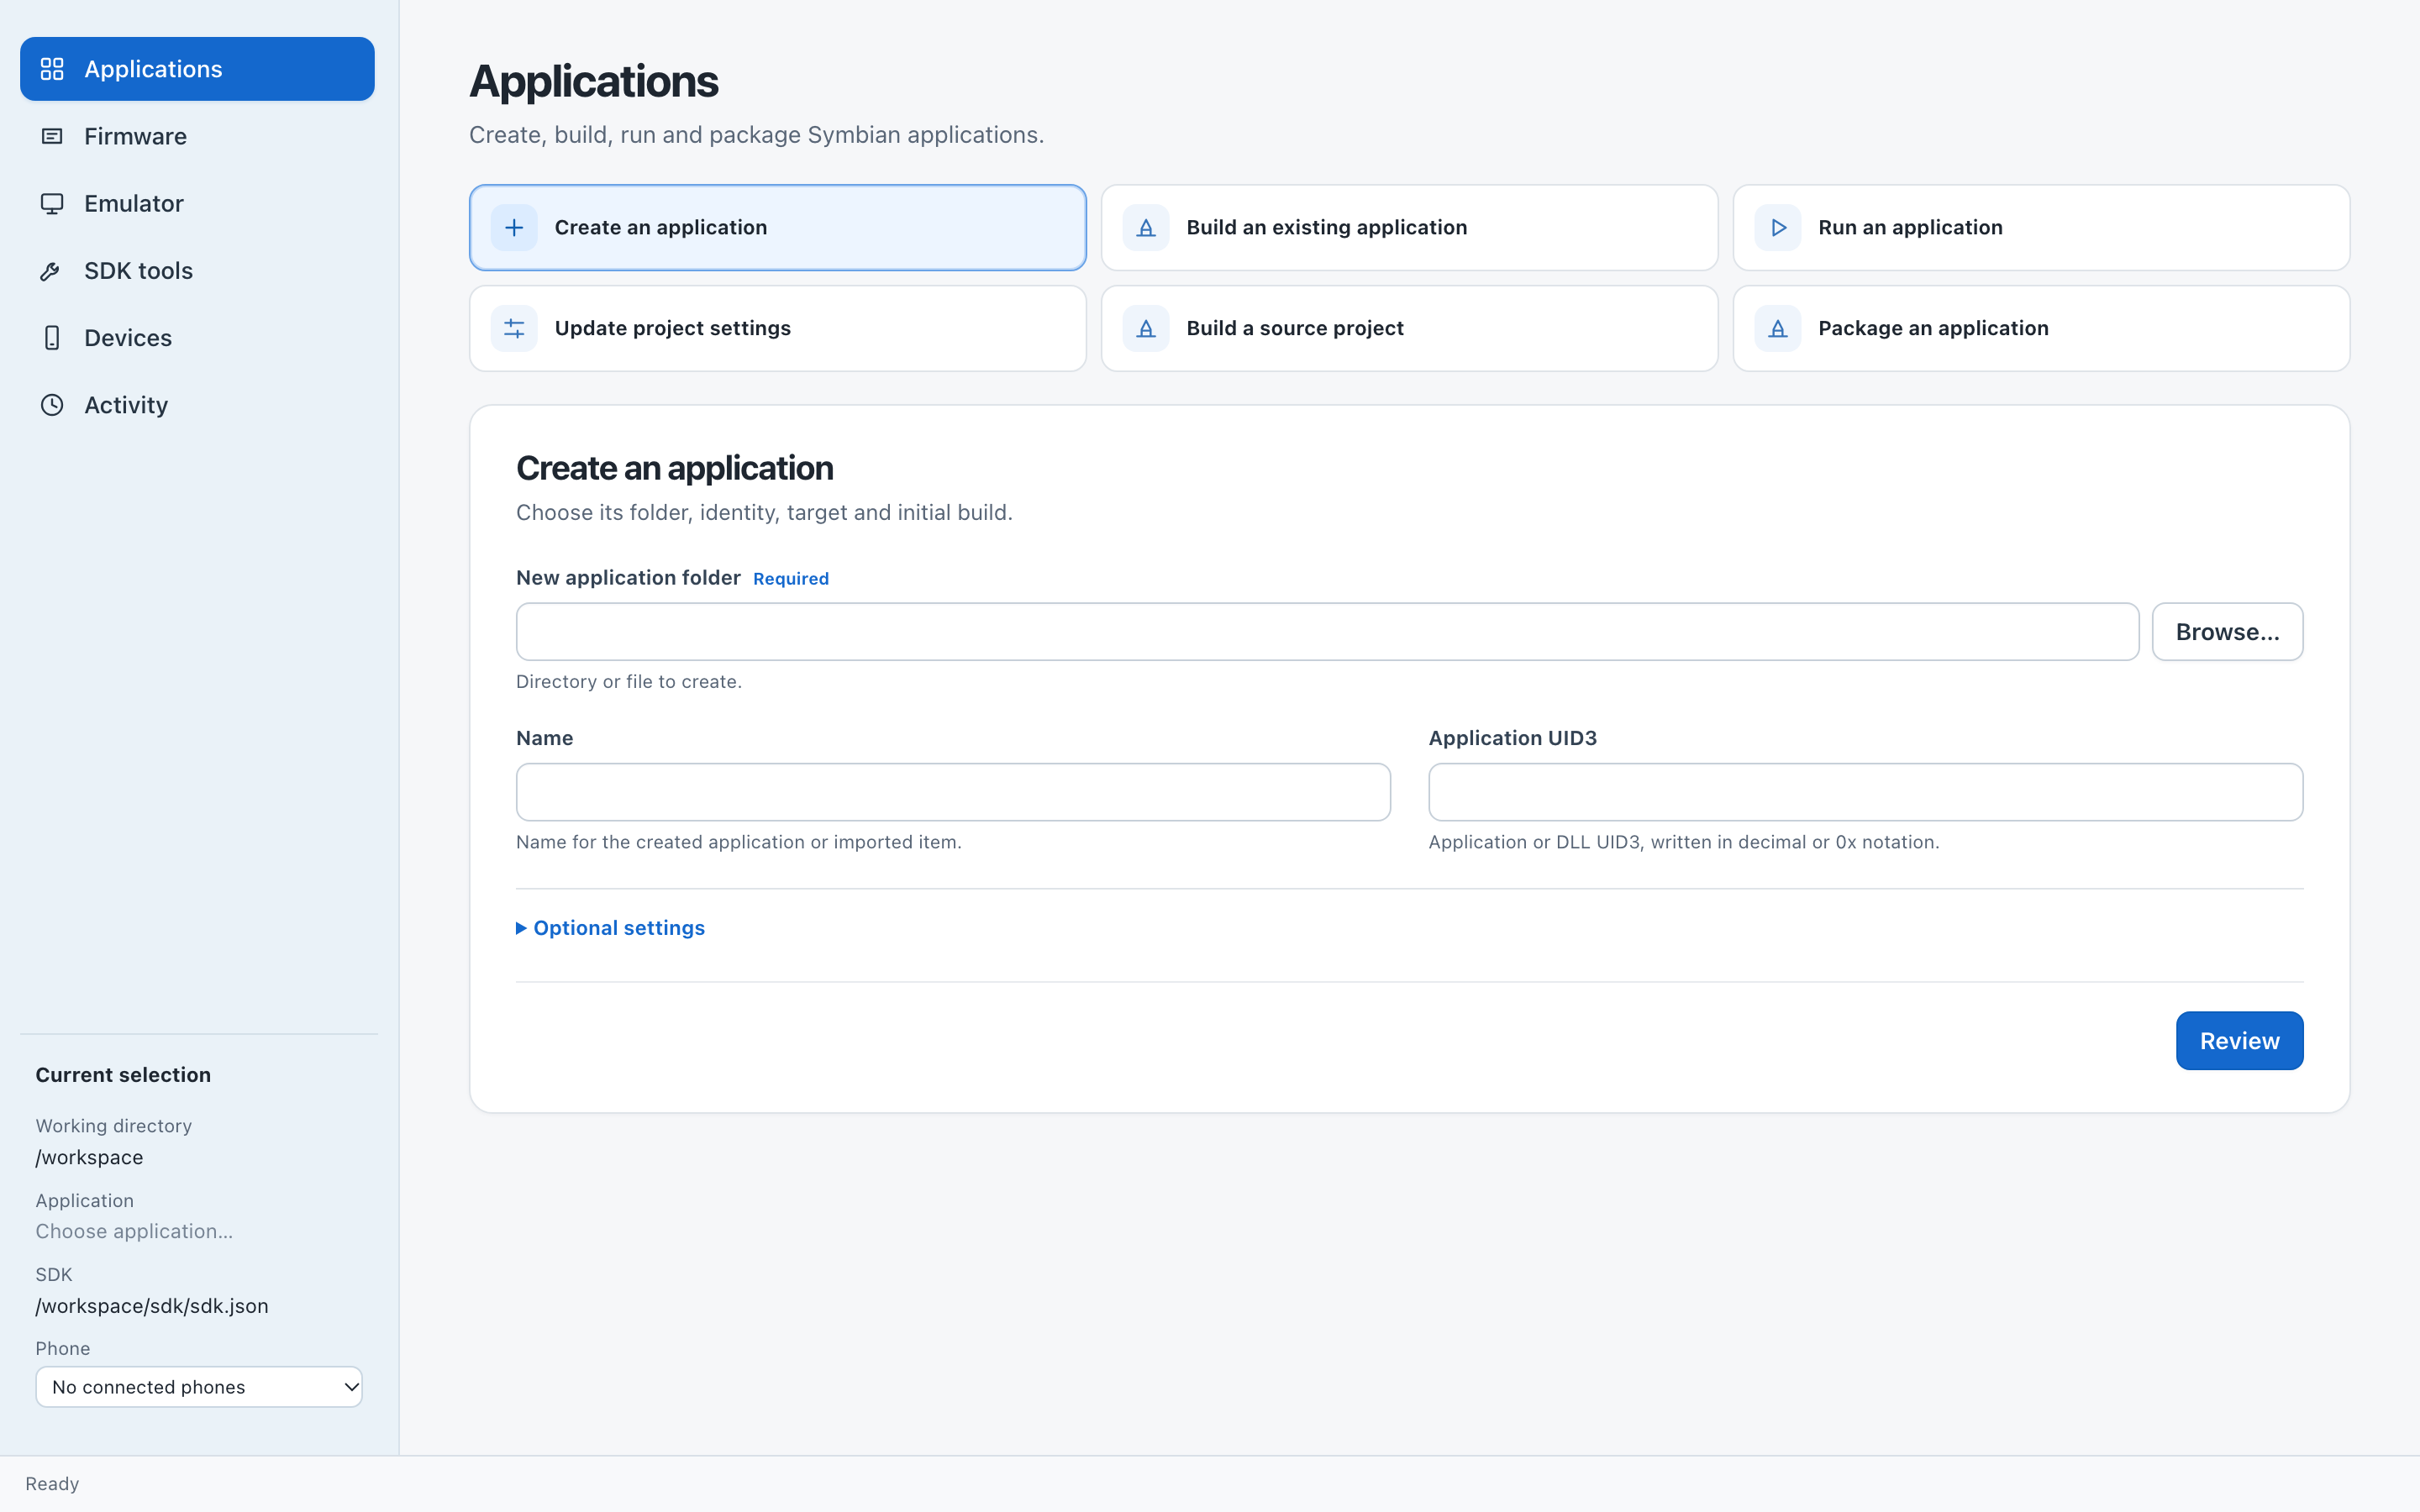Expand Optional settings

coord(610,928)
